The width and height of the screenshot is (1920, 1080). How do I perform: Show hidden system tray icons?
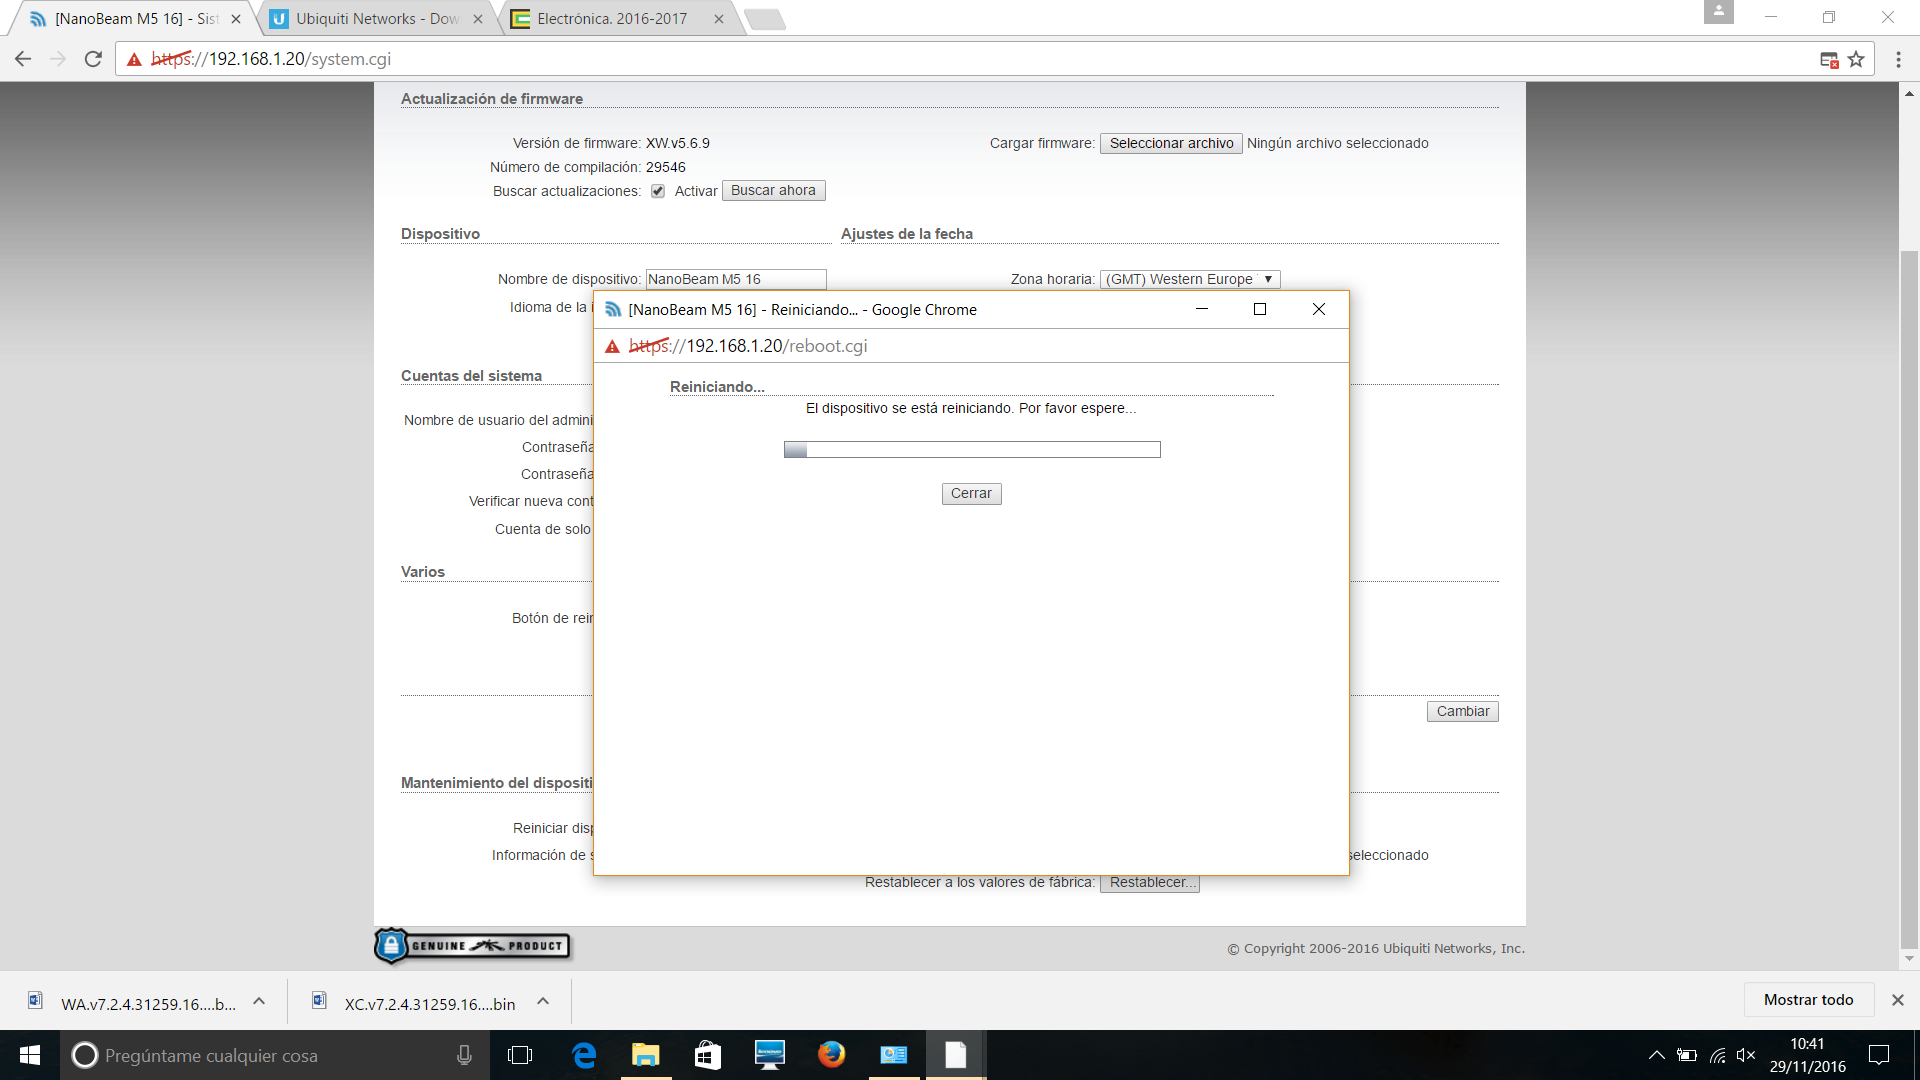1656,1055
